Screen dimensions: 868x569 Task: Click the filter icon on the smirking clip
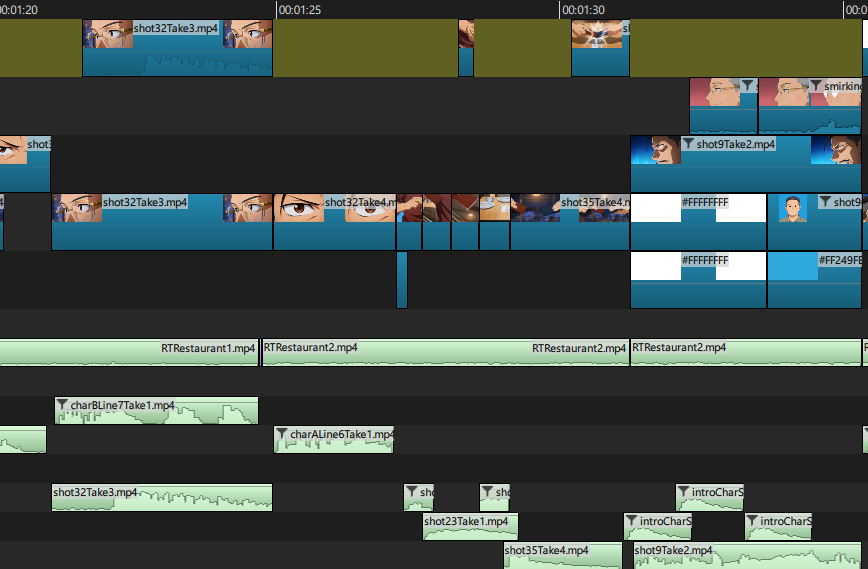(x=816, y=86)
